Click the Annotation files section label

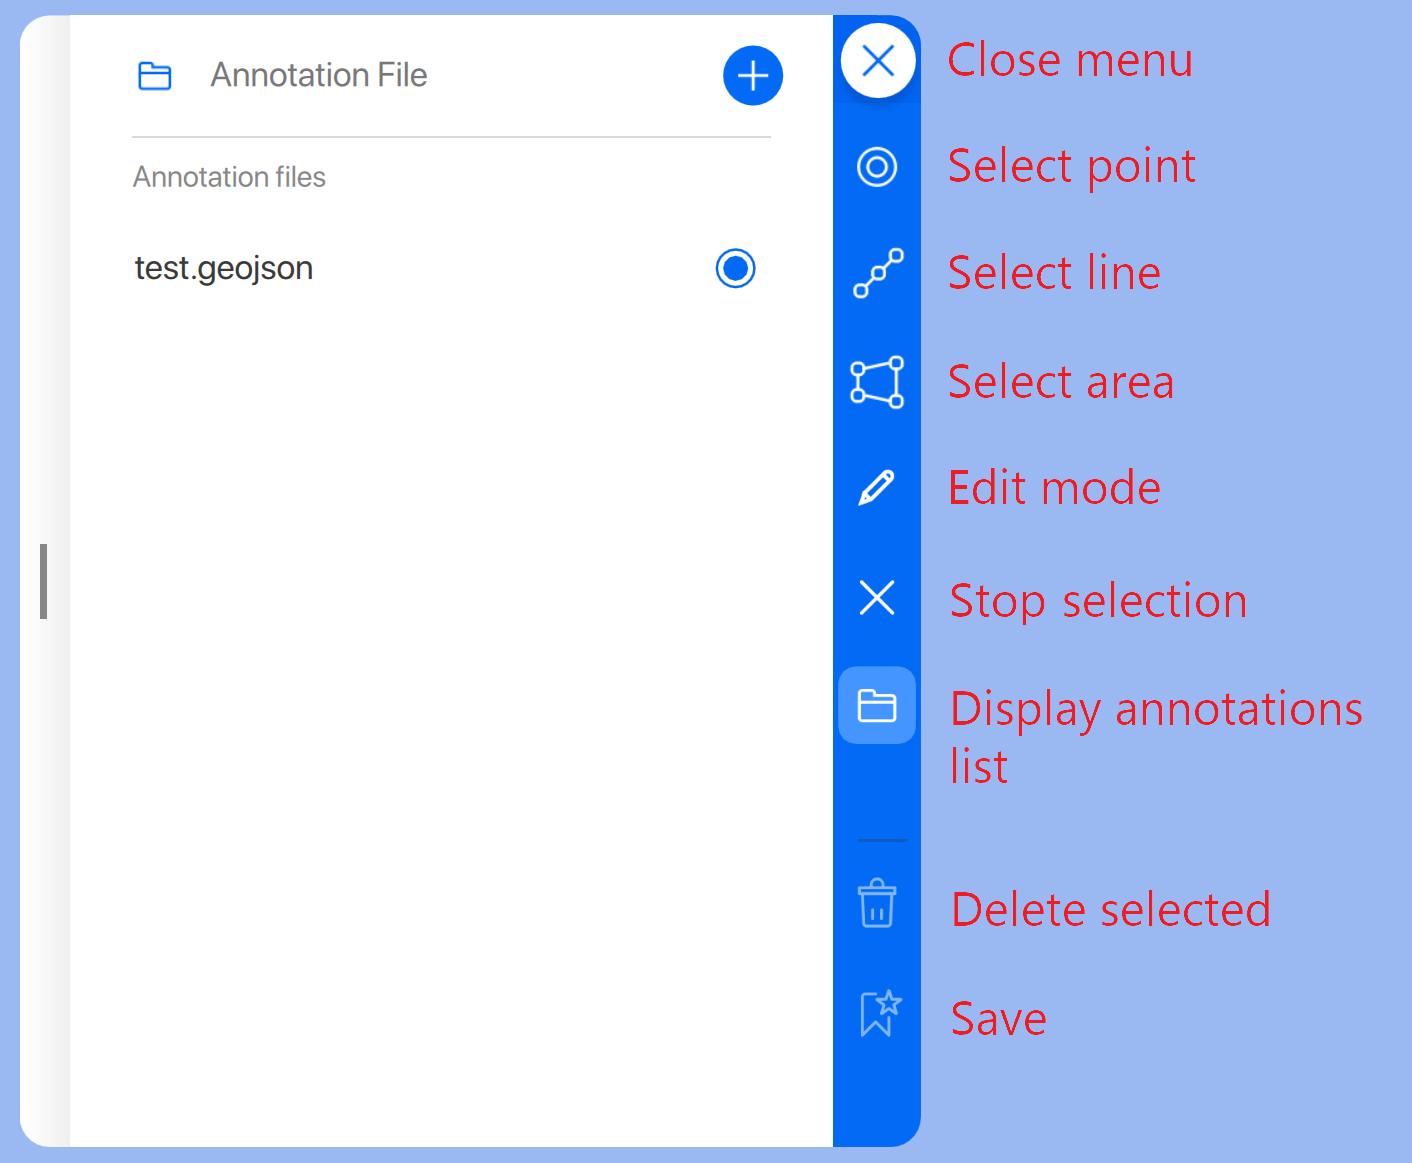coord(229,177)
